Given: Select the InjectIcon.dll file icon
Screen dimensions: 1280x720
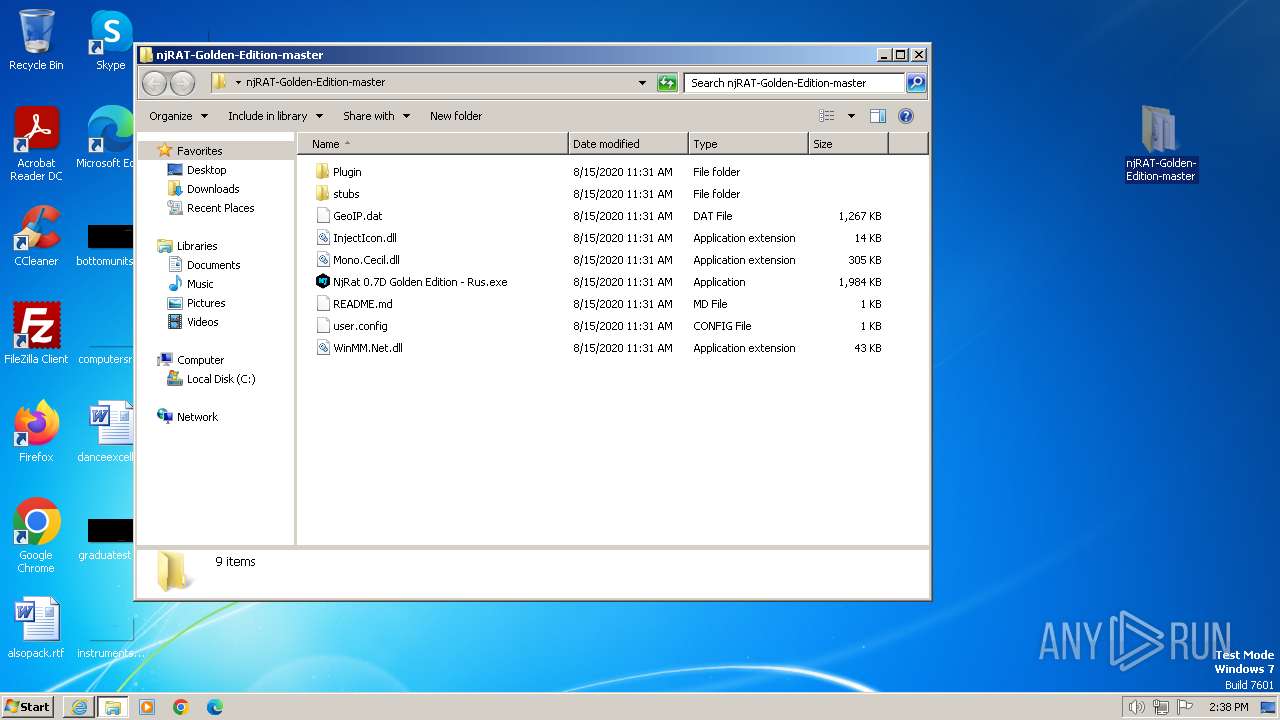Looking at the screenshot, I should click(x=323, y=238).
